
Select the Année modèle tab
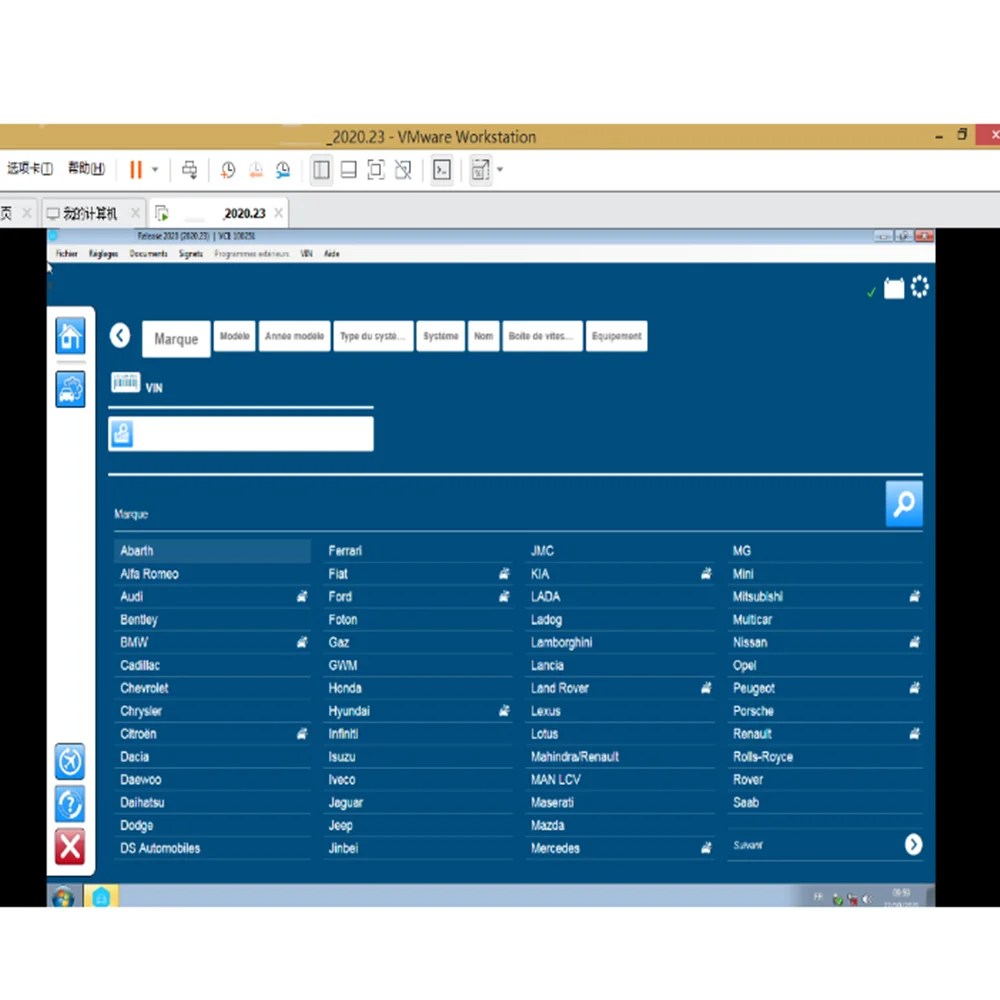point(295,336)
